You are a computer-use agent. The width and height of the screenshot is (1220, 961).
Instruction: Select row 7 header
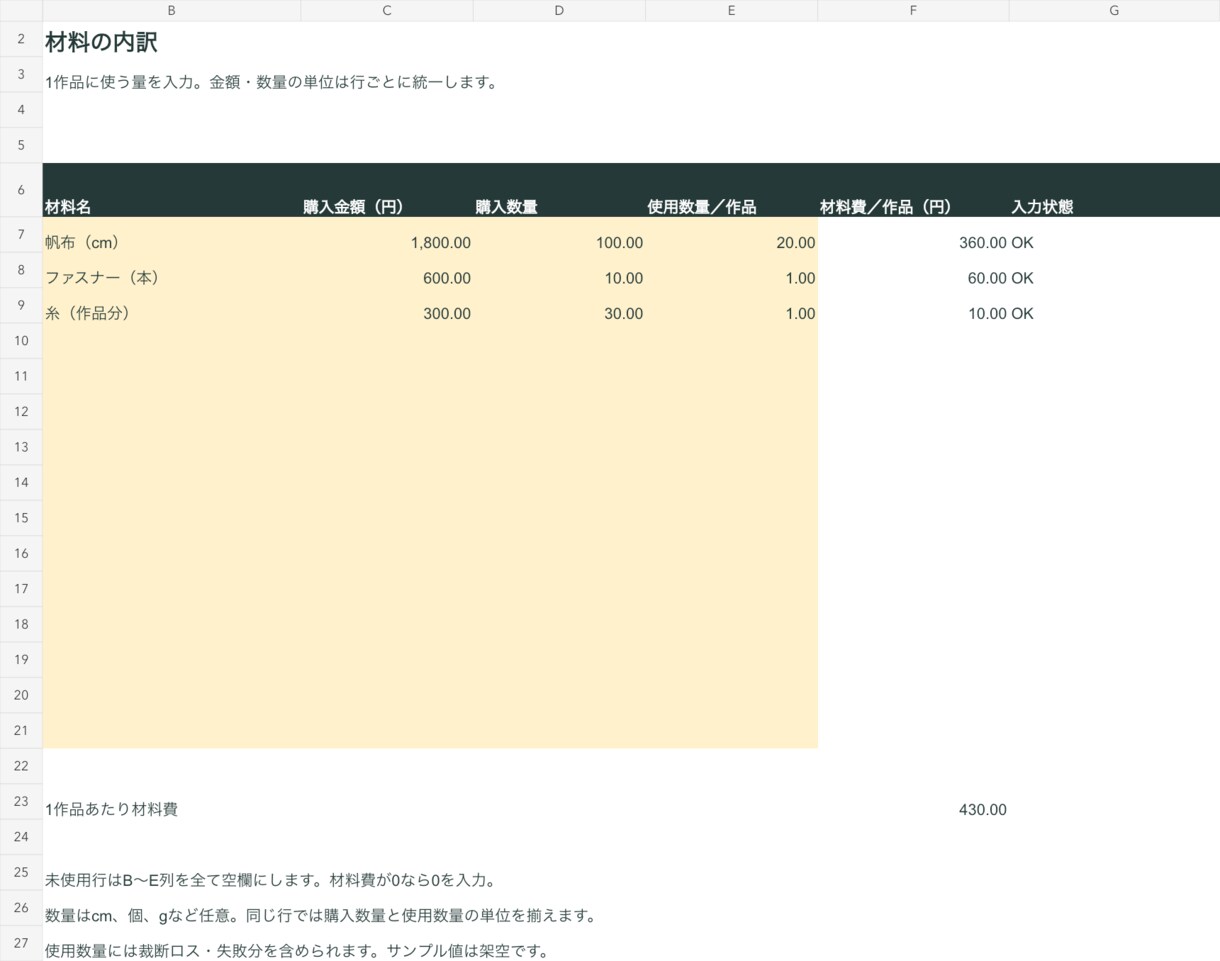coord(21,235)
